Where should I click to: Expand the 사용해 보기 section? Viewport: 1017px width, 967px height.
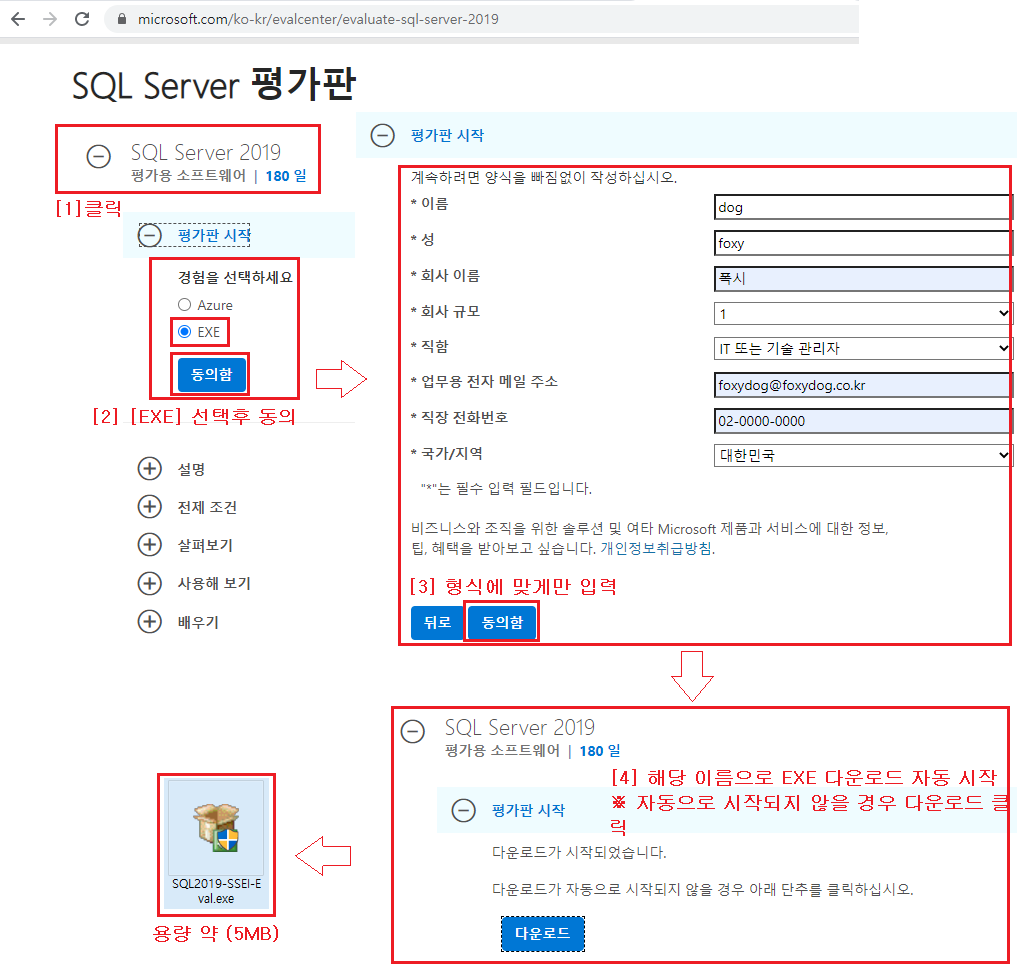150,583
